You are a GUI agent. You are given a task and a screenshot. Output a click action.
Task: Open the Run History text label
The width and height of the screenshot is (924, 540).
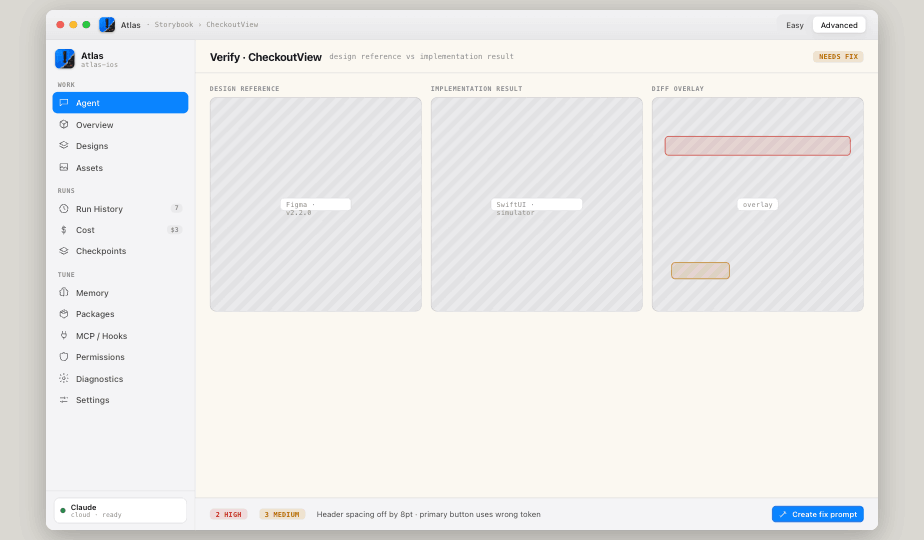click(x=99, y=209)
